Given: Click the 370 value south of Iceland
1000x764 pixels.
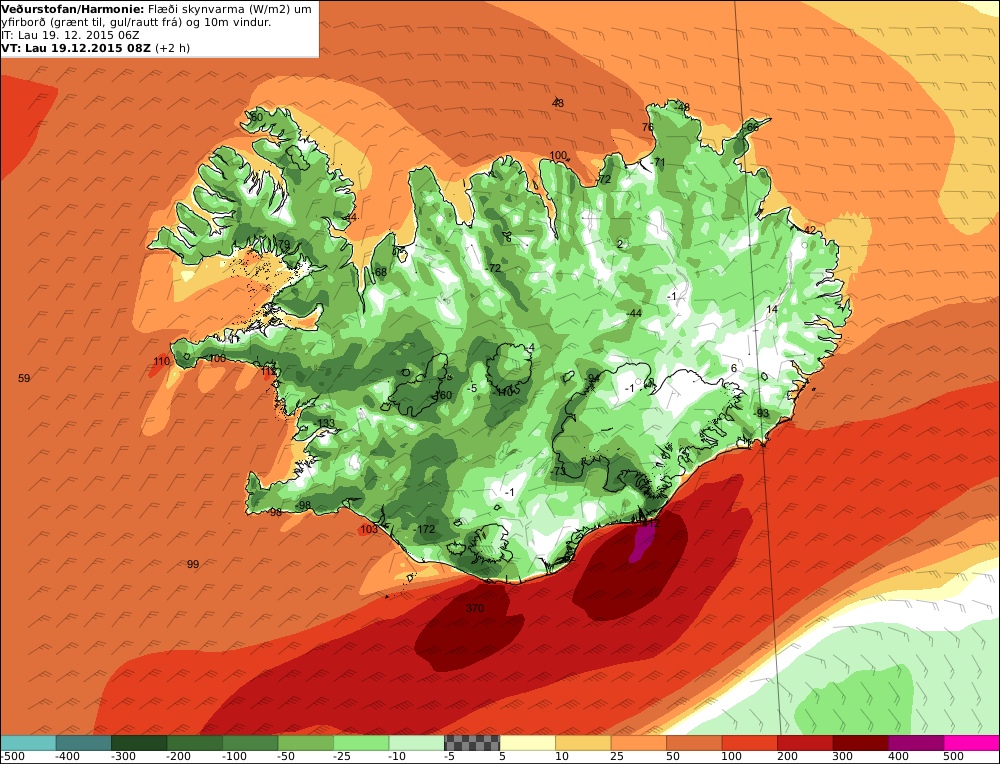Looking at the screenshot, I should coord(474,608).
